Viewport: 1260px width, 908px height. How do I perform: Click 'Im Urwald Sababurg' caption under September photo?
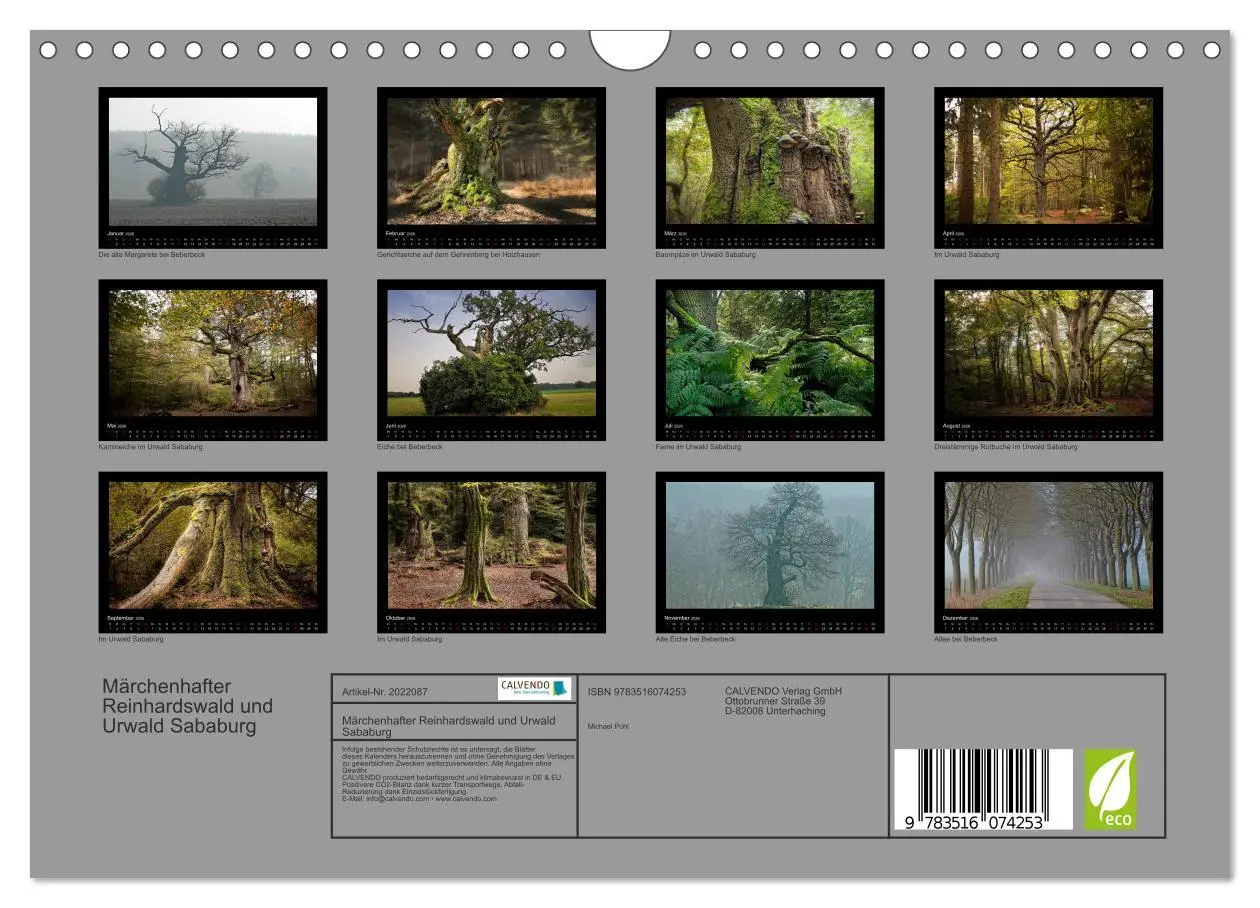click(130, 639)
